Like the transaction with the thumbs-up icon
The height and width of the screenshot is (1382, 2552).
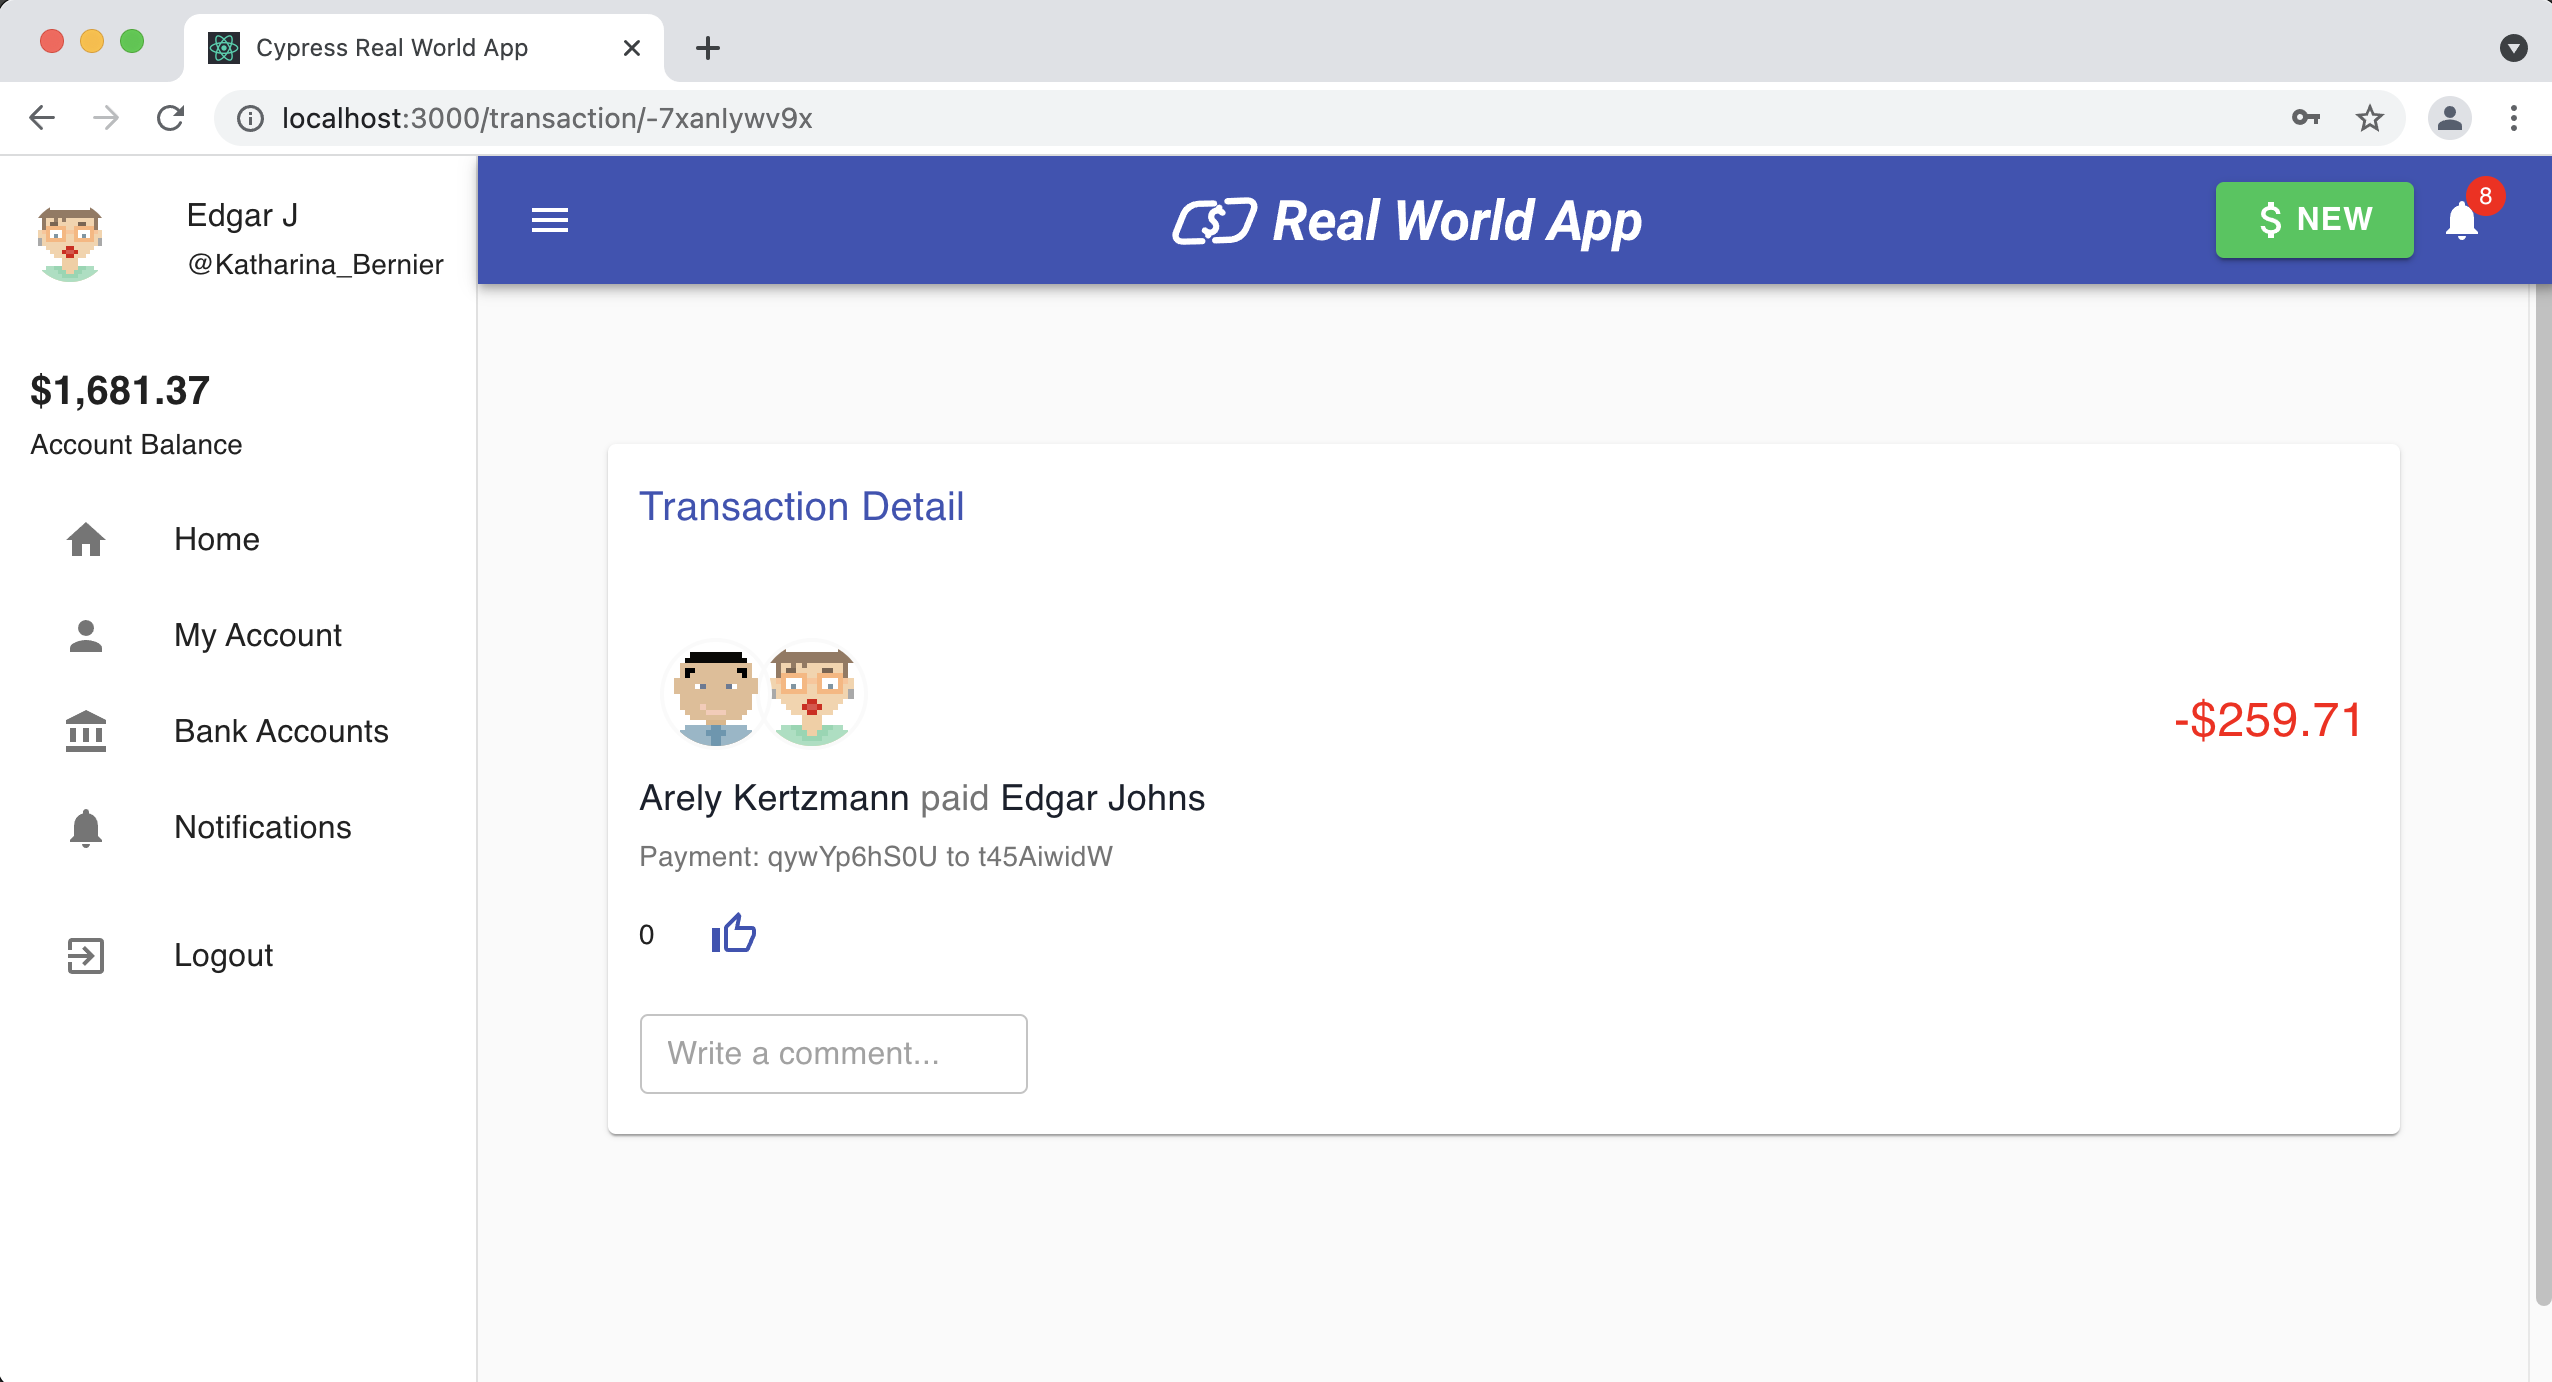coord(734,933)
